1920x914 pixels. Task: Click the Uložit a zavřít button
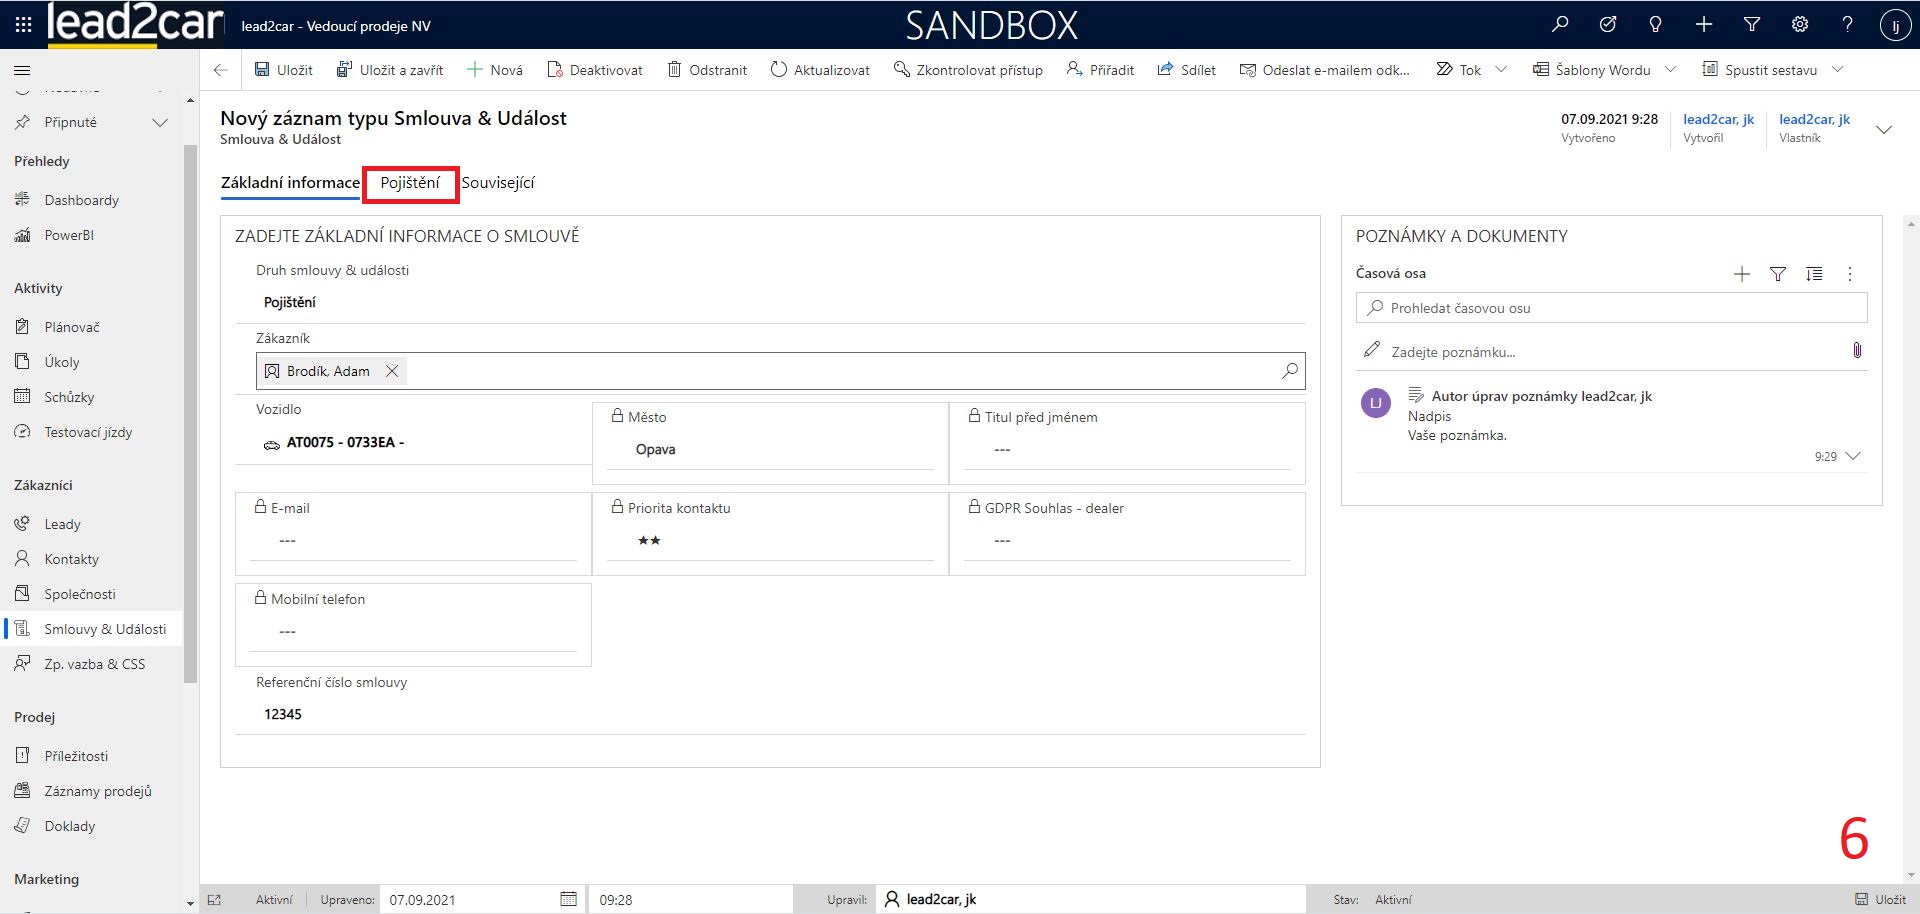[390, 70]
